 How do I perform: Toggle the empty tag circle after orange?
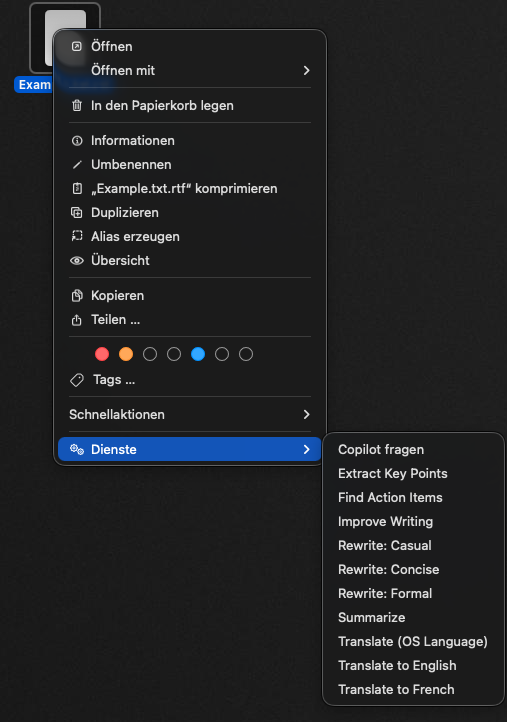tap(150, 354)
